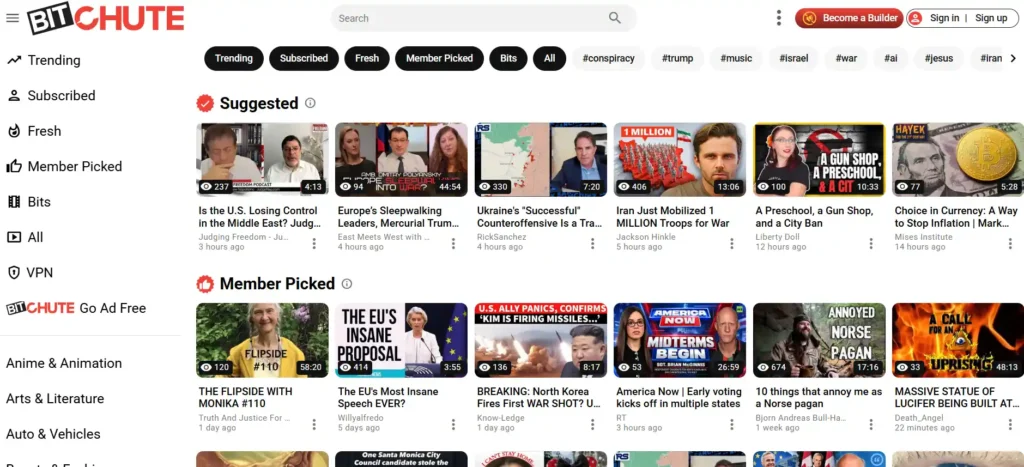Open the Auto & Vehicles category
This screenshot has width=1024, height=467.
pyautogui.click(x=54, y=434)
